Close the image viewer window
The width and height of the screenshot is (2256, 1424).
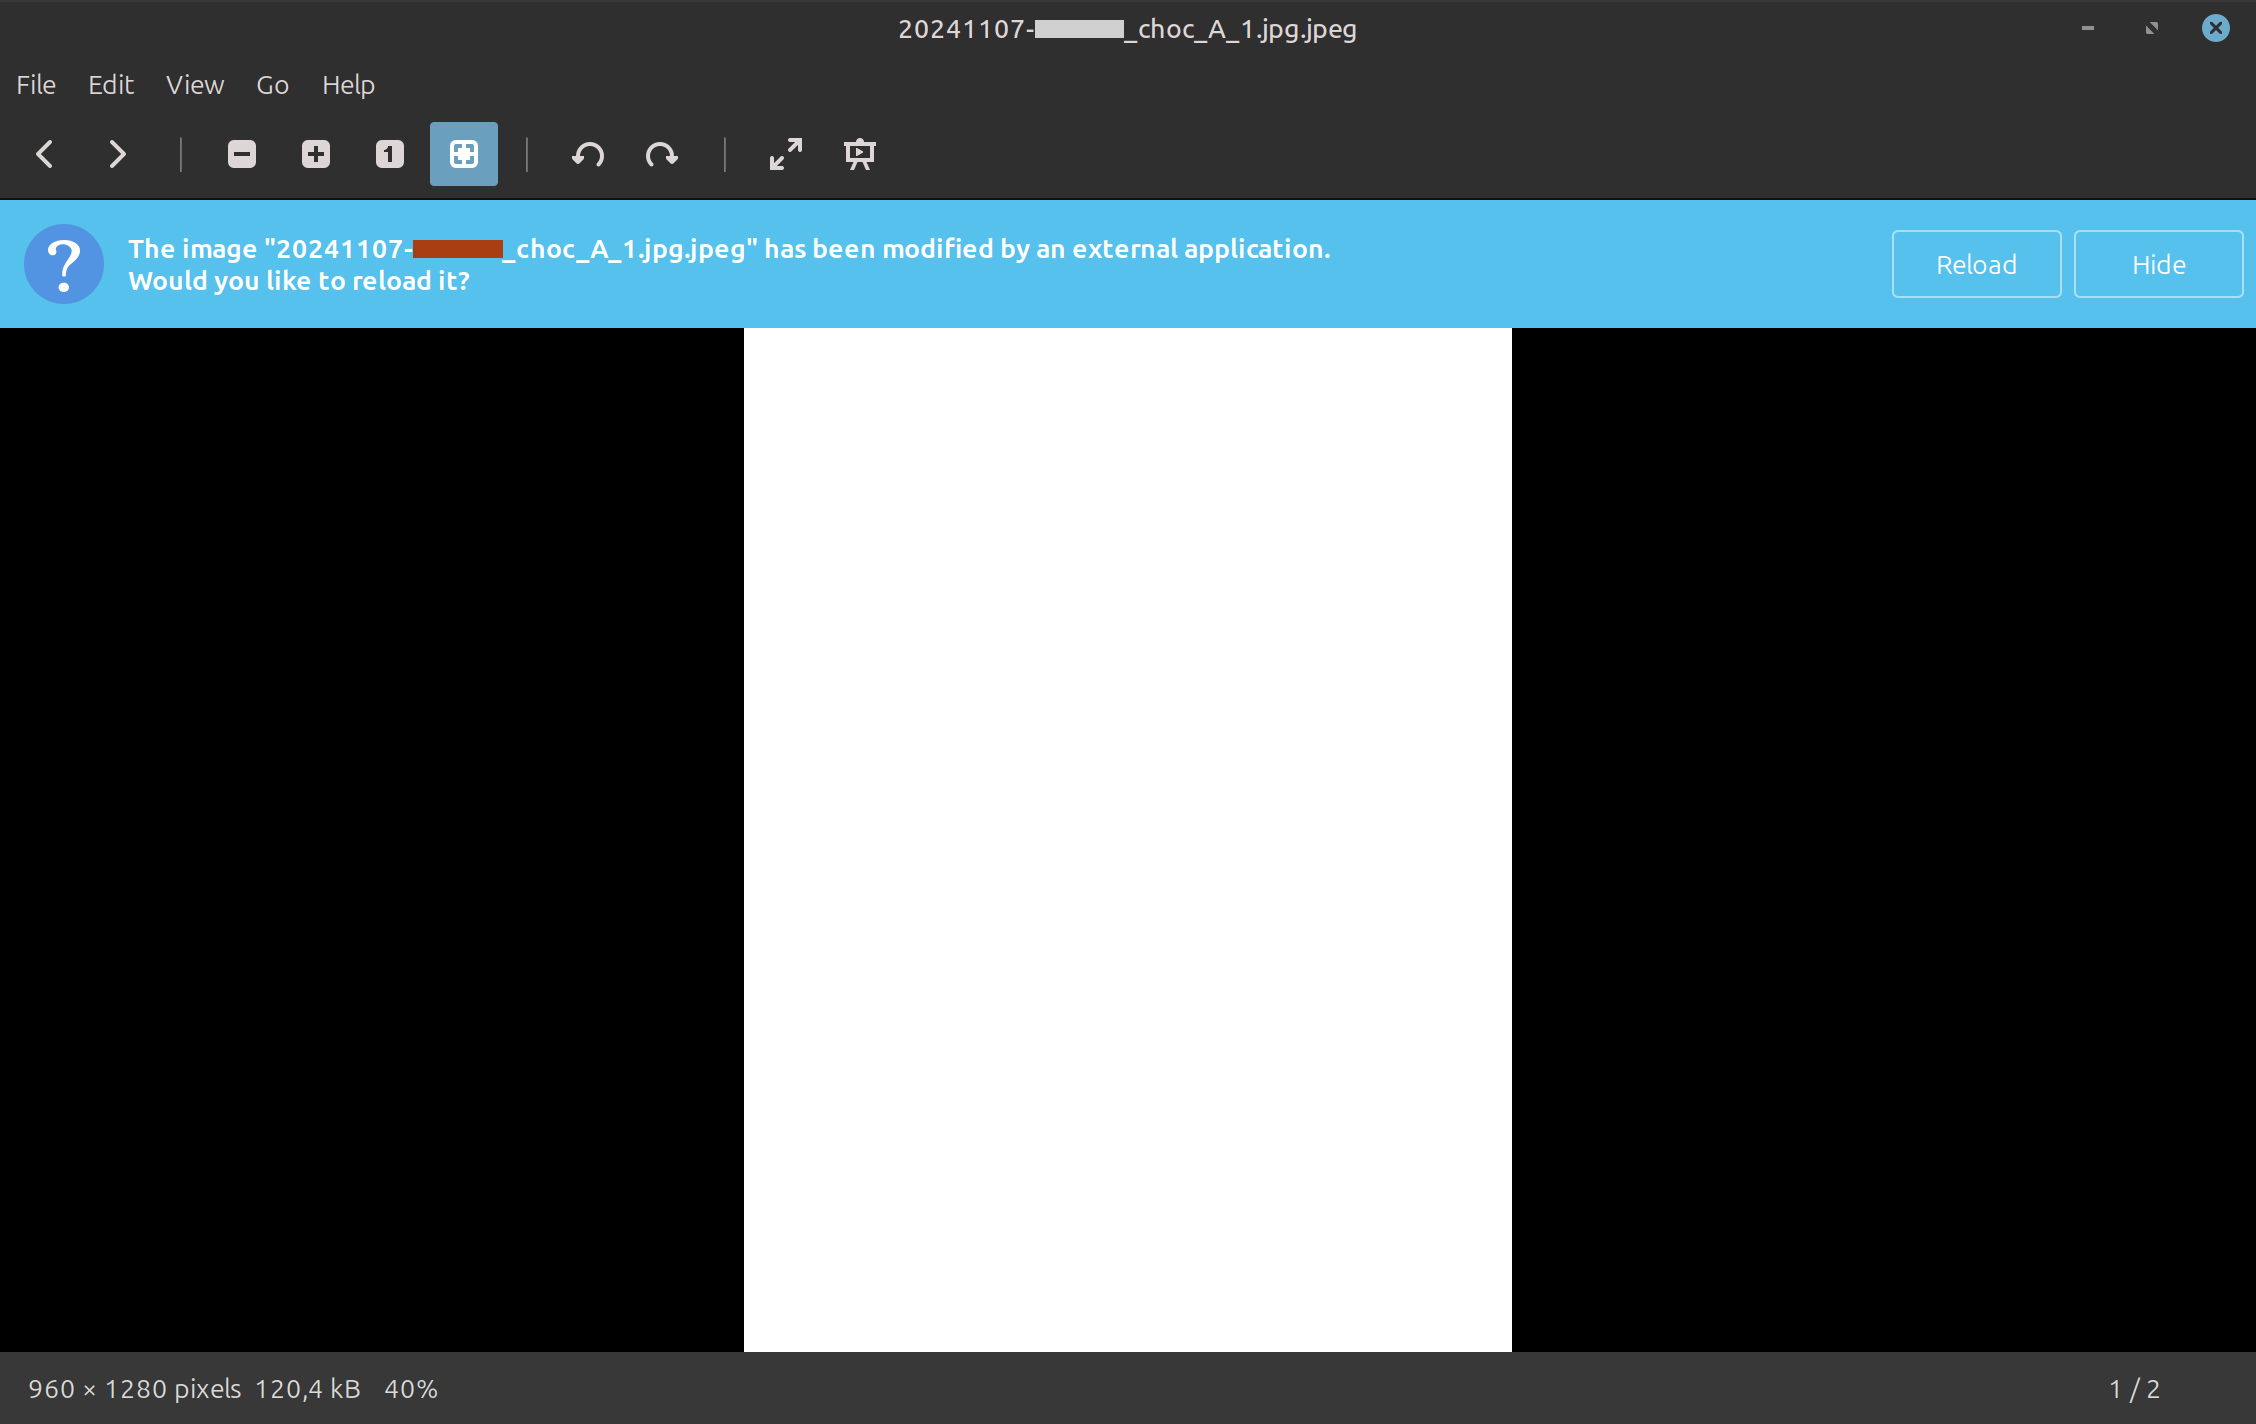2215,28
